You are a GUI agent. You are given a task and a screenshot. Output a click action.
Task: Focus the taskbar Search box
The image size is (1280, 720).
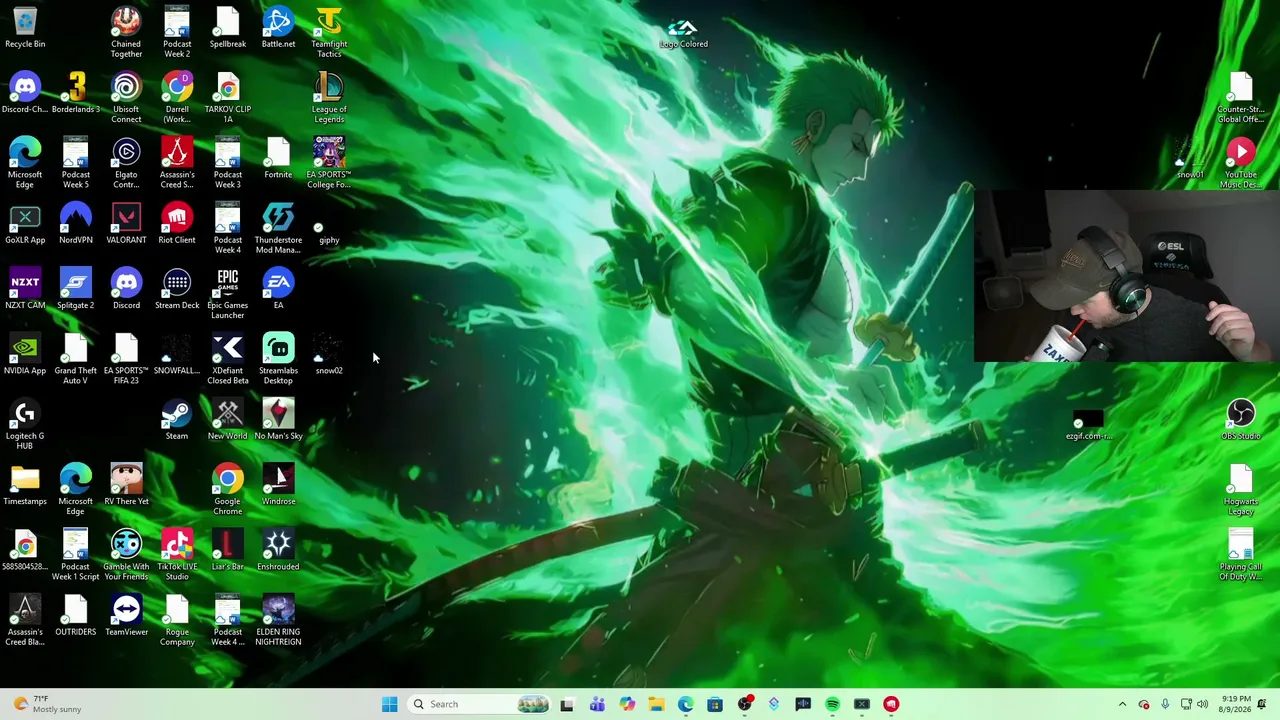point(481,704)
